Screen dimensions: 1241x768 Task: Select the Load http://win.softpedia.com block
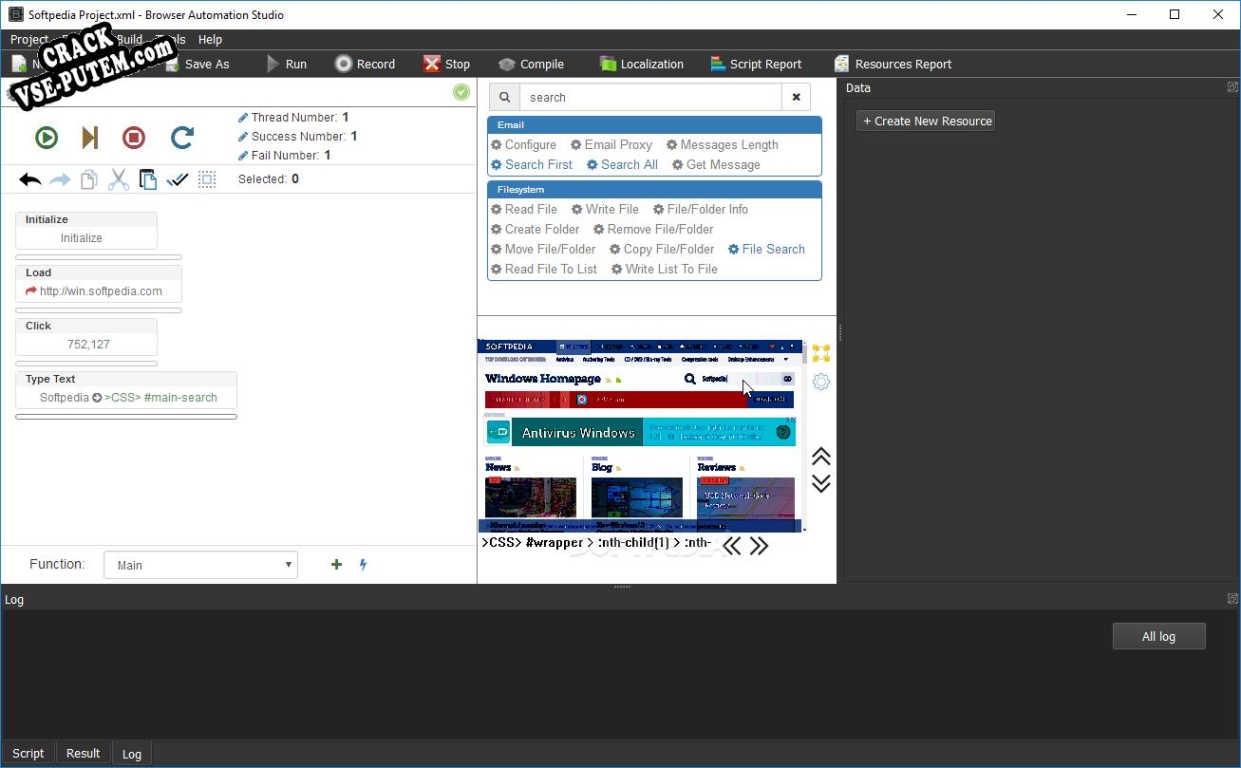pos(99,283)
